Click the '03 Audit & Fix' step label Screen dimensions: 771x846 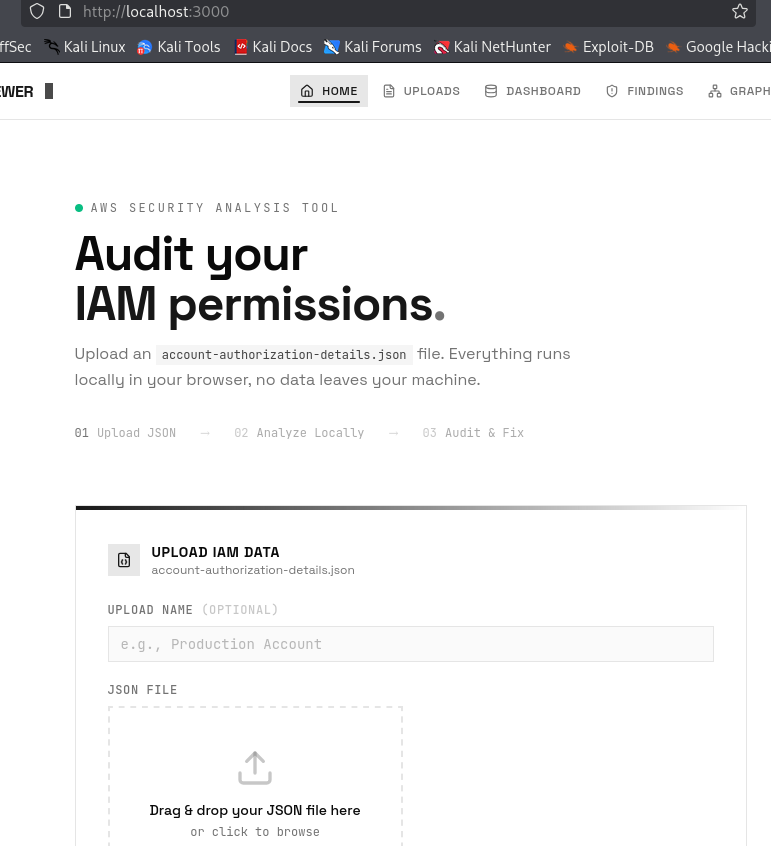click(473, 433)
